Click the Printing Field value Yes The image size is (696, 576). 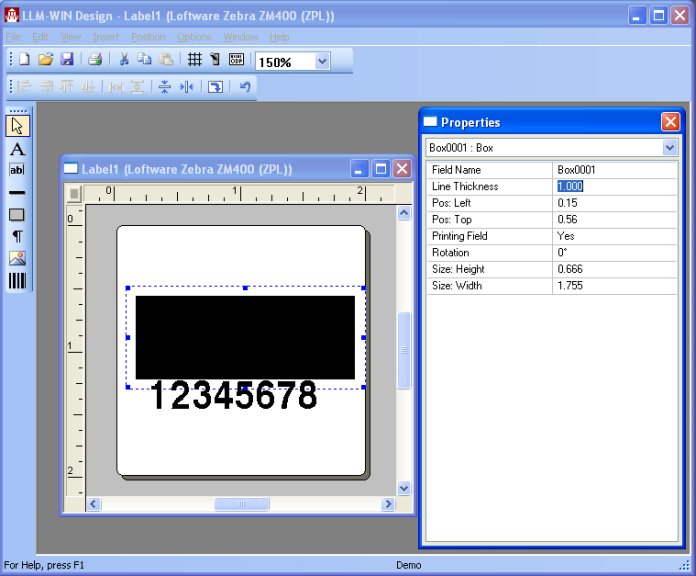615,236
